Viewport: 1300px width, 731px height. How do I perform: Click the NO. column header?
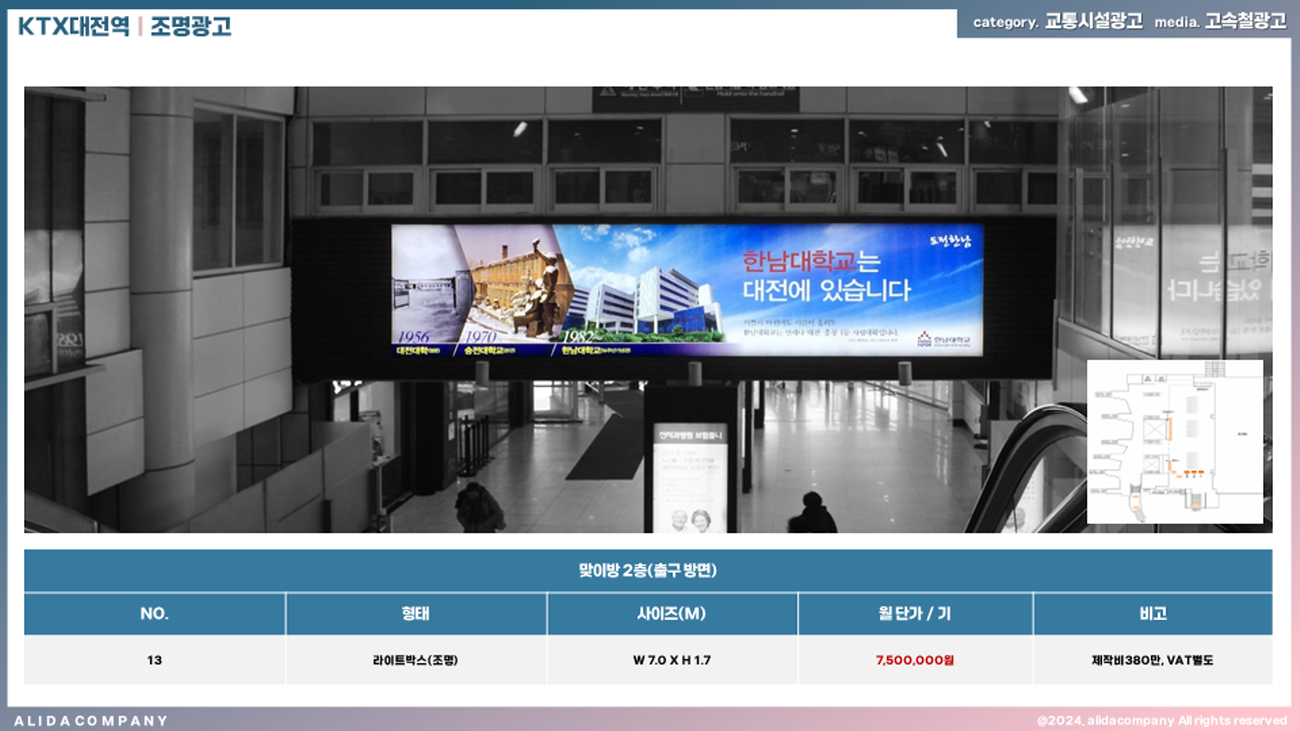click(154, 614)
